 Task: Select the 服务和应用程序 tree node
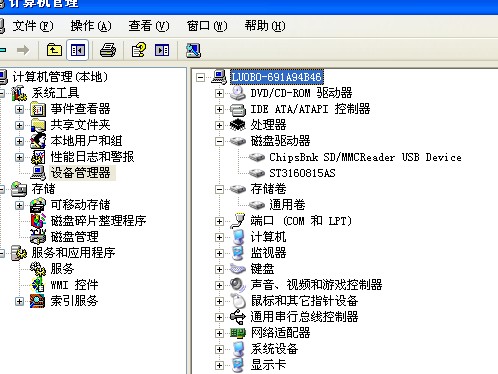pyautogui.click(x=74, y=253)
